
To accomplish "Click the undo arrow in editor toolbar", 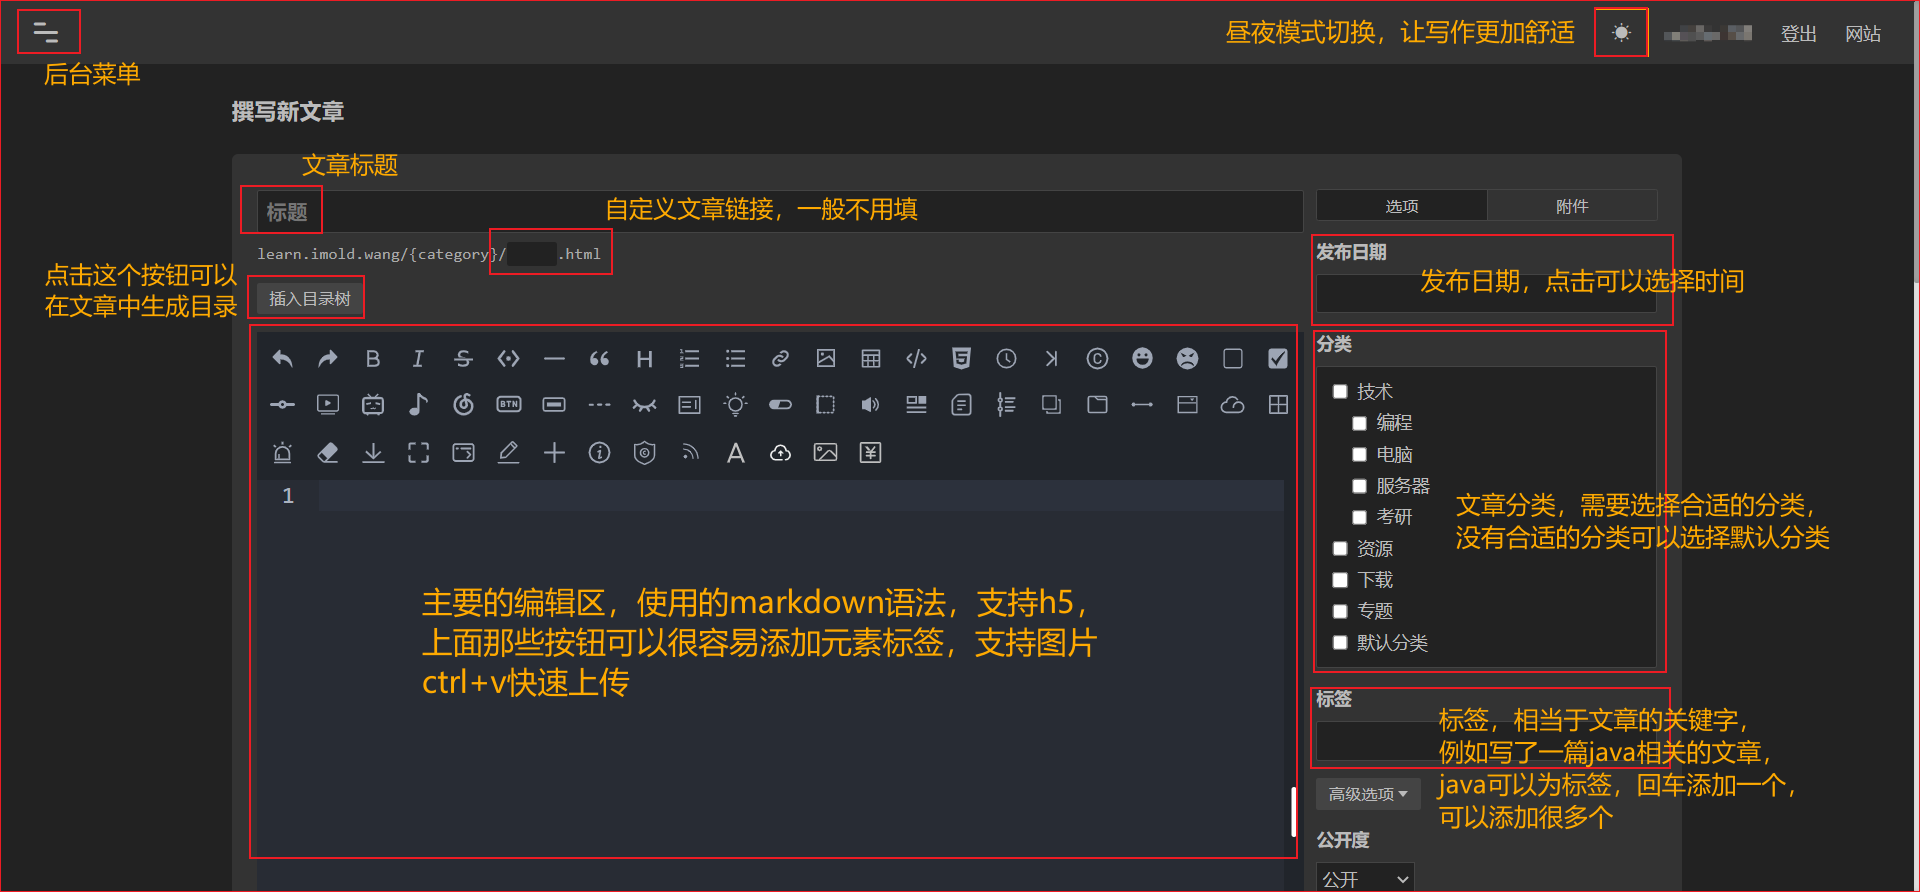I will 283,358.
